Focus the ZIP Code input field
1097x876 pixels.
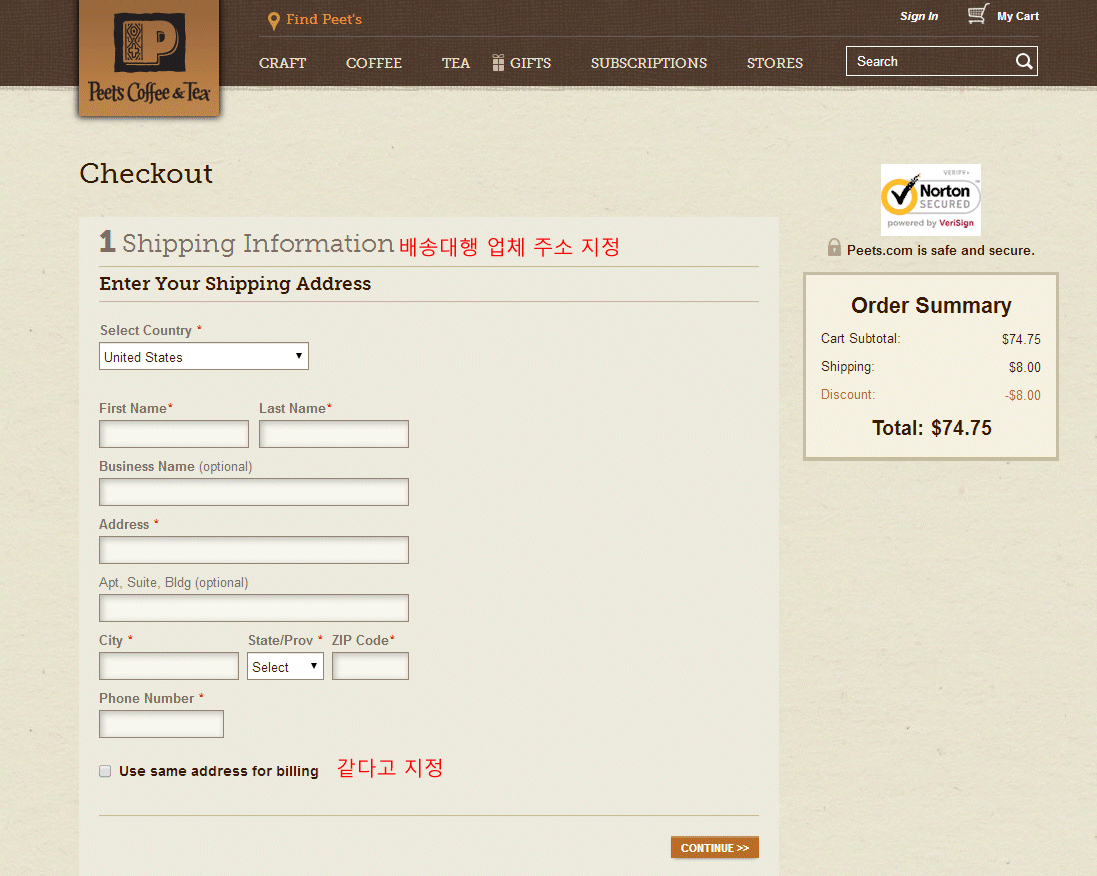coord(370,666)
